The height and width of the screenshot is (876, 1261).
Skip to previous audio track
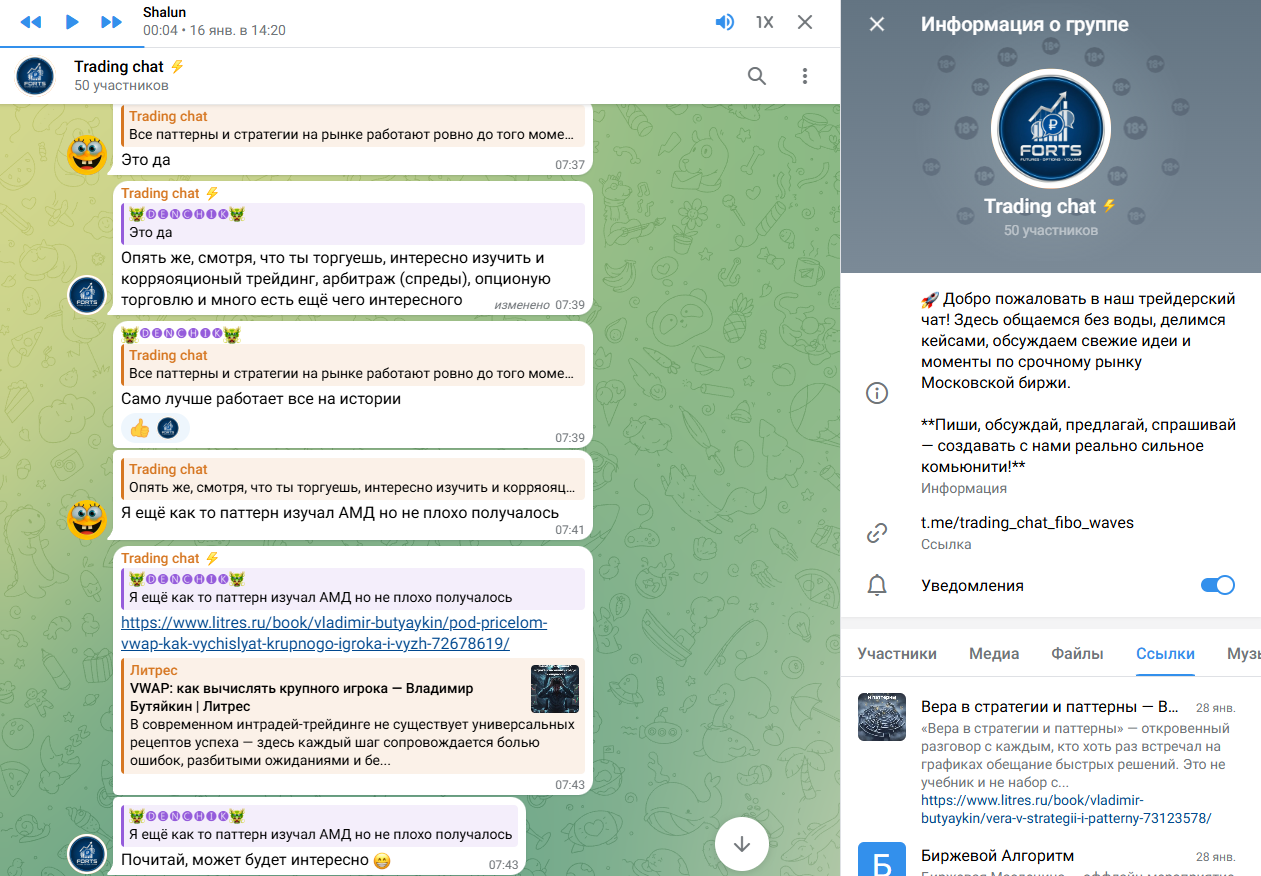(x=31, y=22)
